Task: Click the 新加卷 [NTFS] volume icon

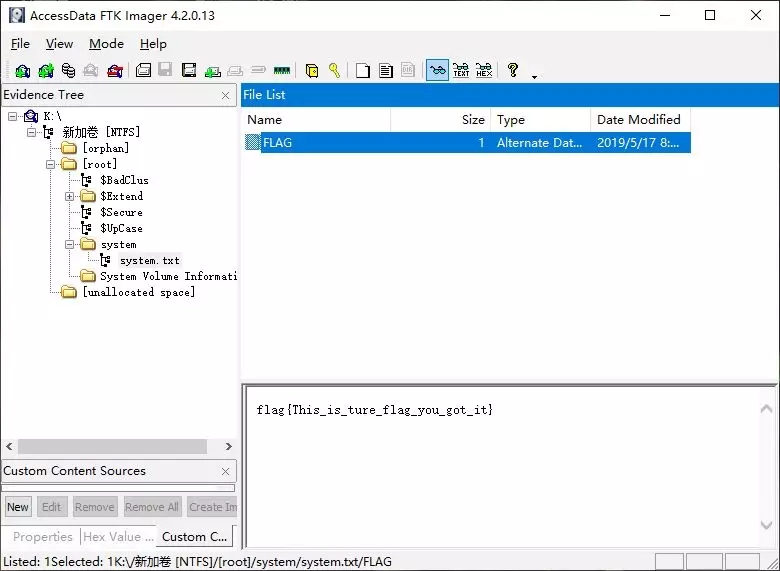Action: (48, 132)
